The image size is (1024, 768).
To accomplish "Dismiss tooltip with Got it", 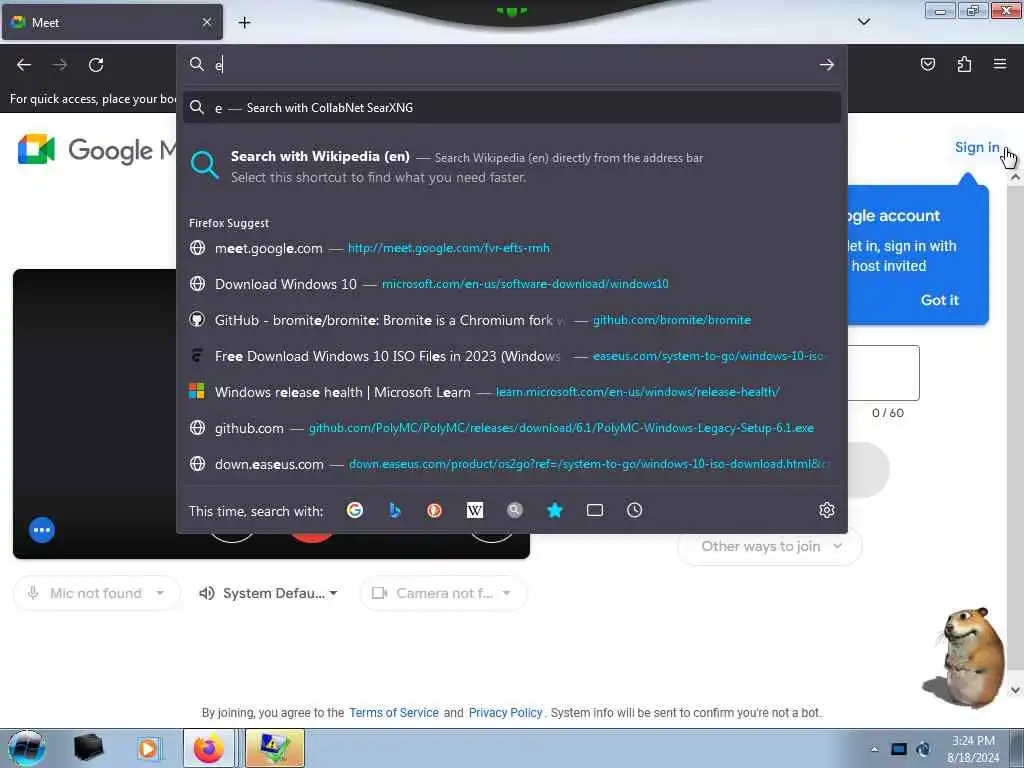I will click(940, 300).
